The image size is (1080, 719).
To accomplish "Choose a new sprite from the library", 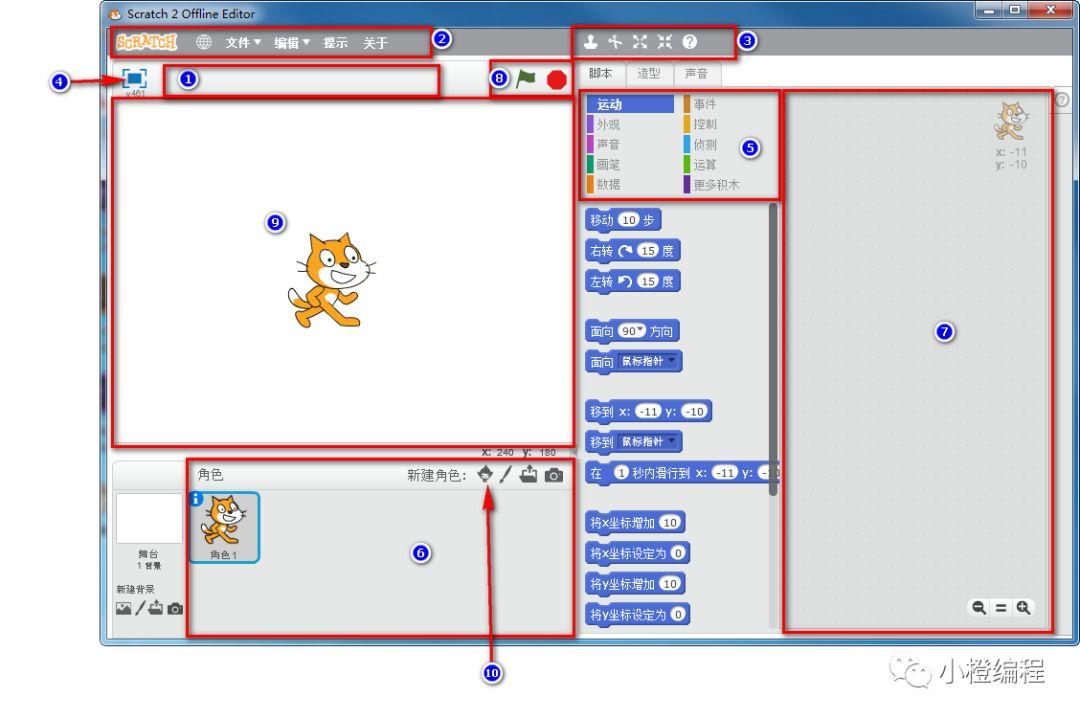I will [x=485, y=473].
